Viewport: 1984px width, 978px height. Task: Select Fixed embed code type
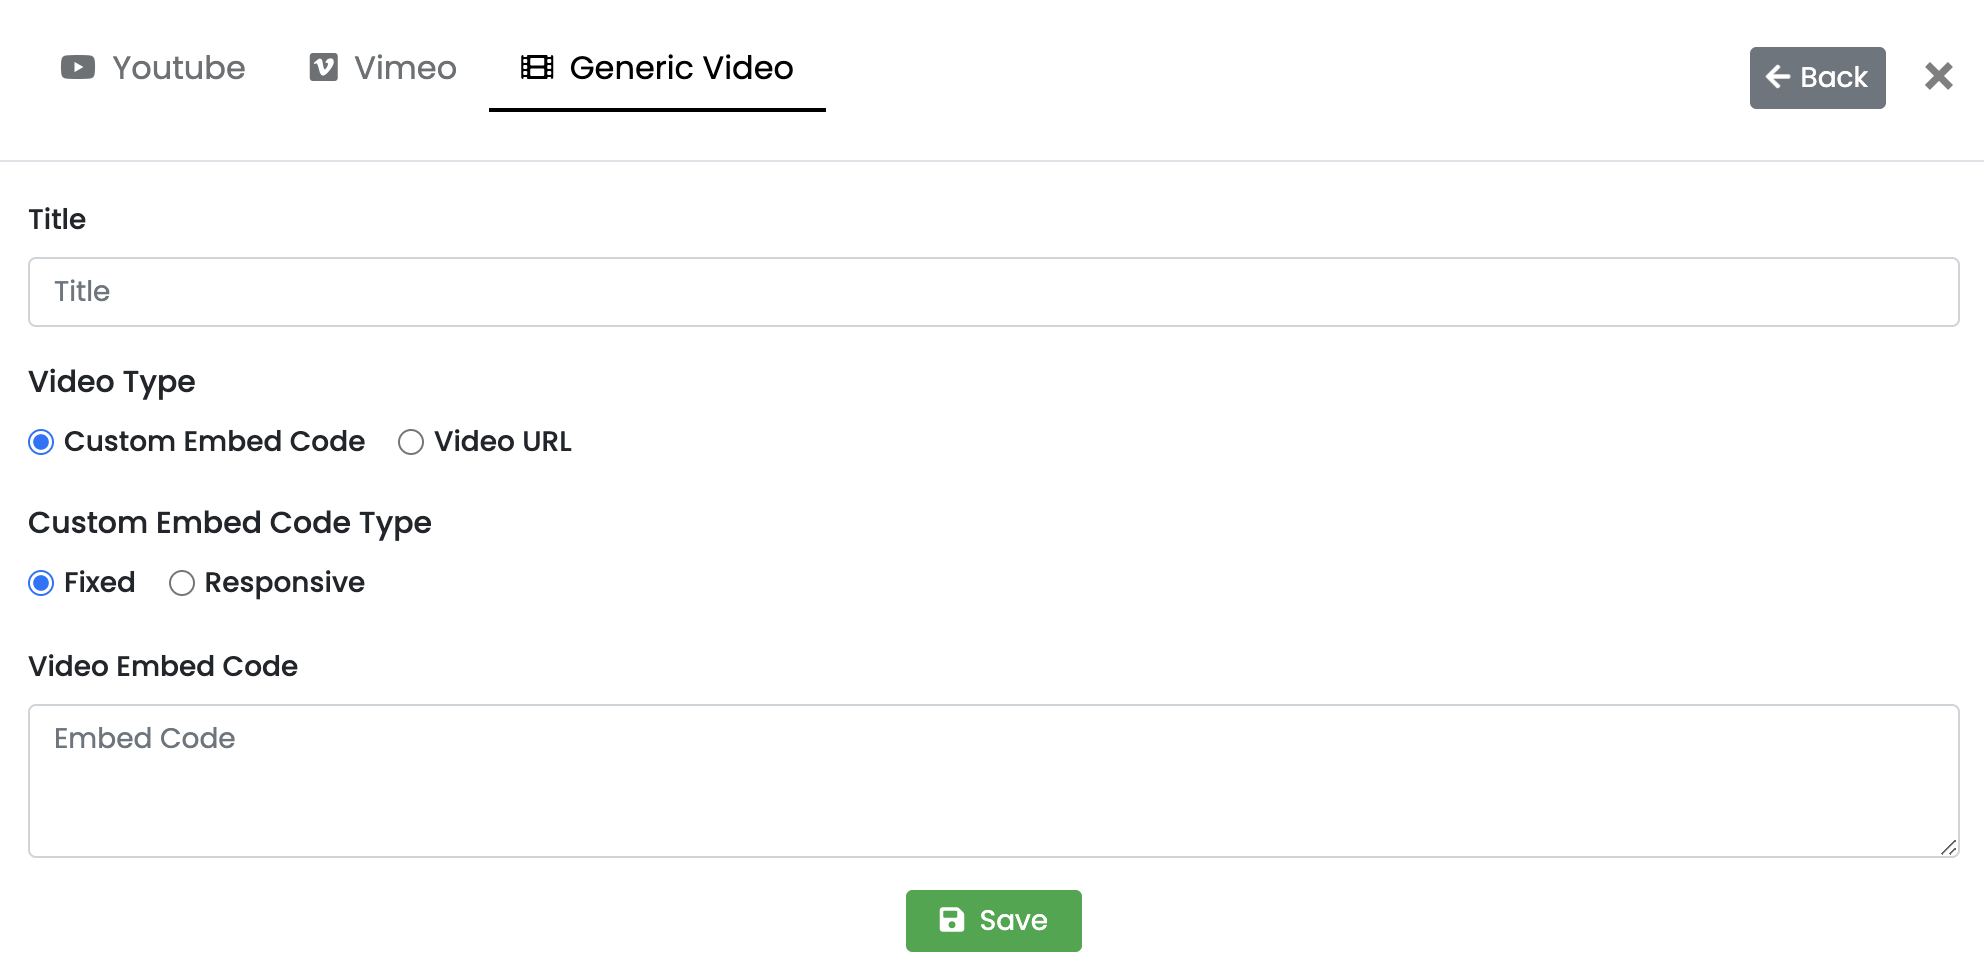(x=41, y=583)
